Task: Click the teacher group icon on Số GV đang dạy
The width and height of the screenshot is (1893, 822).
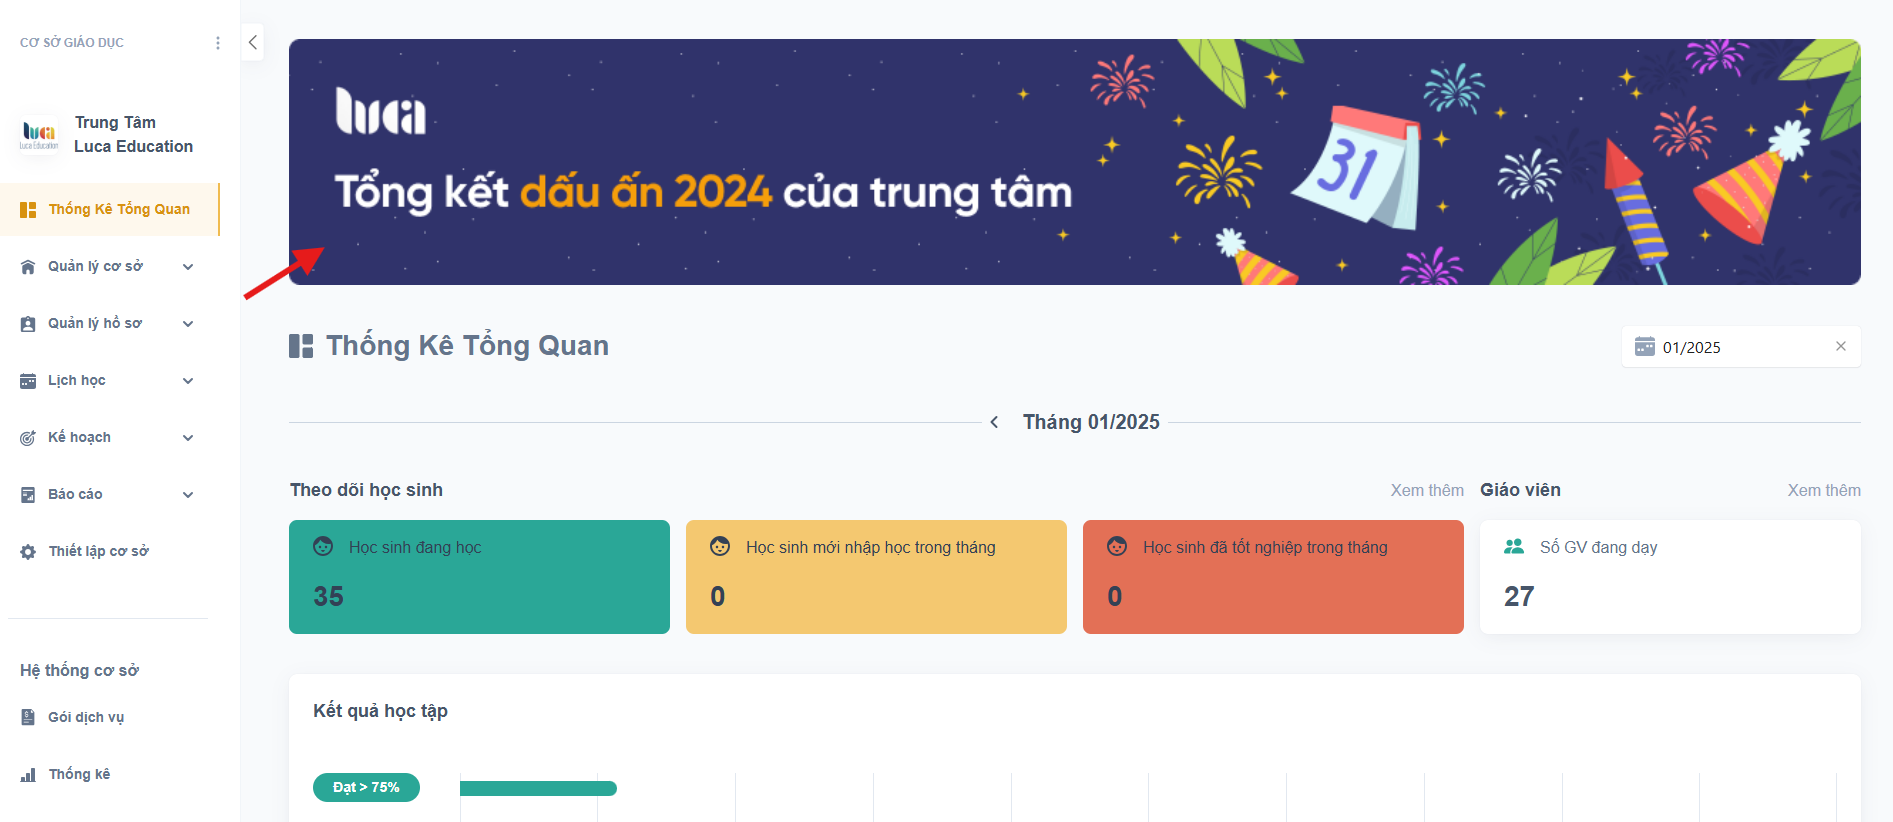Action: coord(1514,547)
